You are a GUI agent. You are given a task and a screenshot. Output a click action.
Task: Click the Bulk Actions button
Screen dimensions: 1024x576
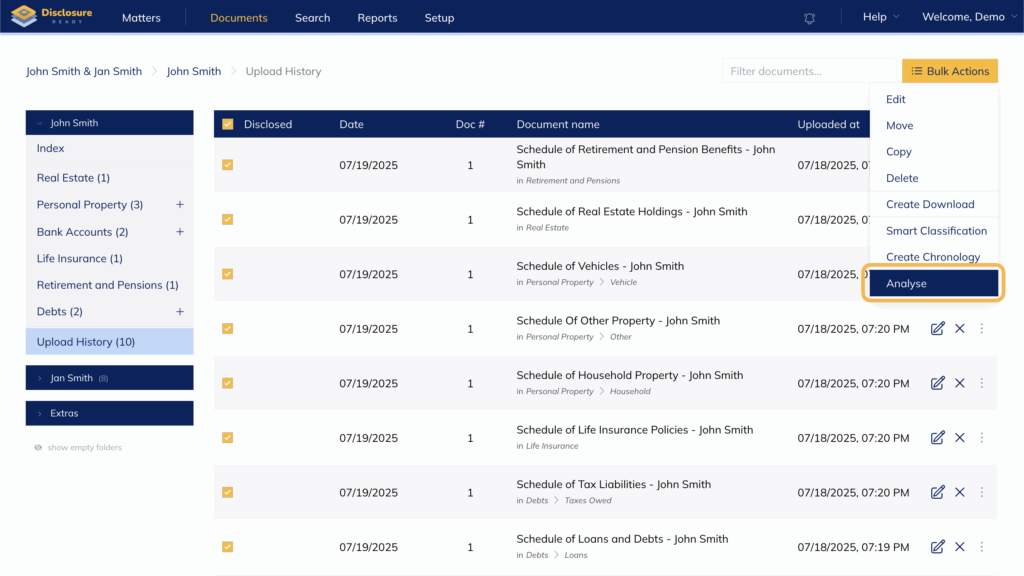click(949, 71)
